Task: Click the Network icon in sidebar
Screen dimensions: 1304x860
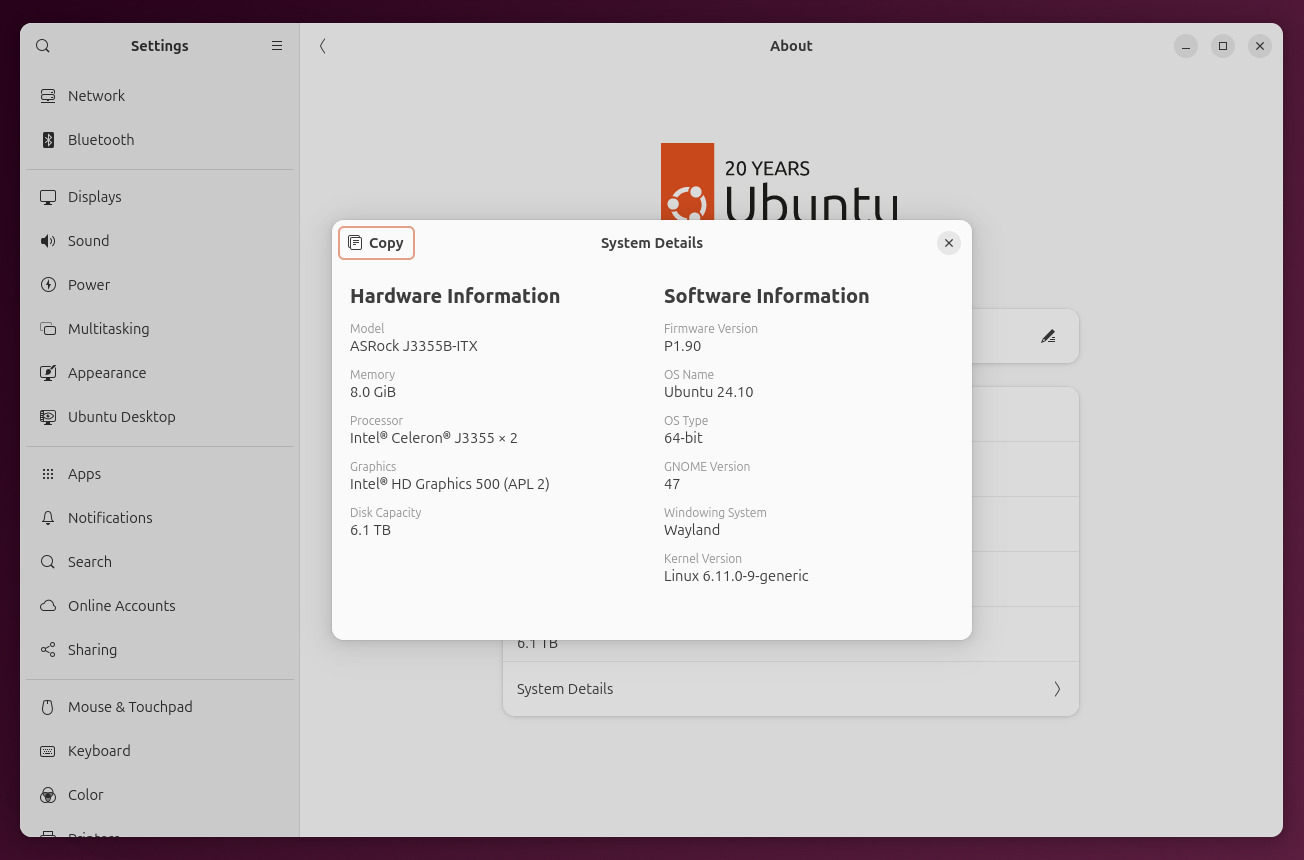Action: tap(48, 96)
